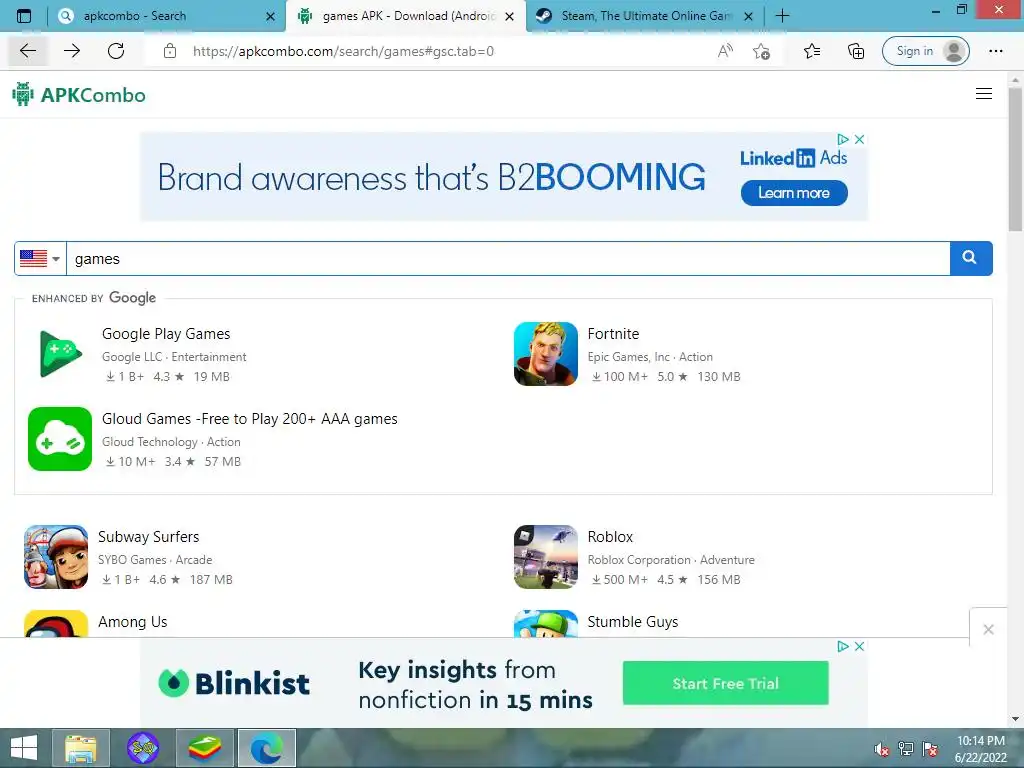Viewport: 1024px width, 768px height.
Task: Click AdChoices icon on LinkedIn ad
Action: 843,139
